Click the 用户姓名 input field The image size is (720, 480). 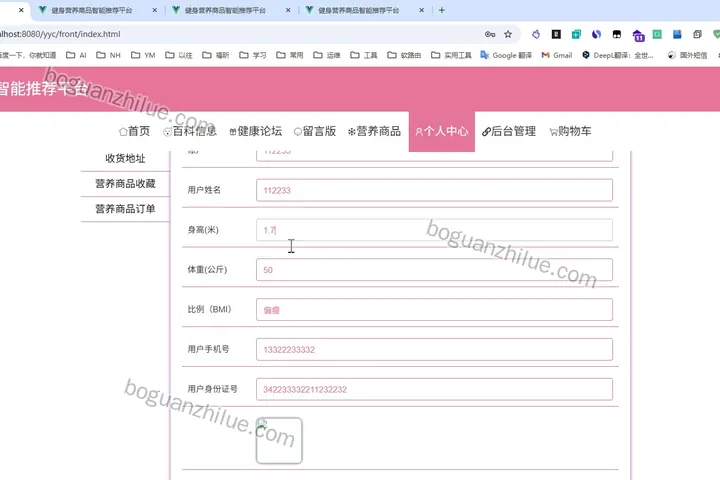(x=434, y=190)
